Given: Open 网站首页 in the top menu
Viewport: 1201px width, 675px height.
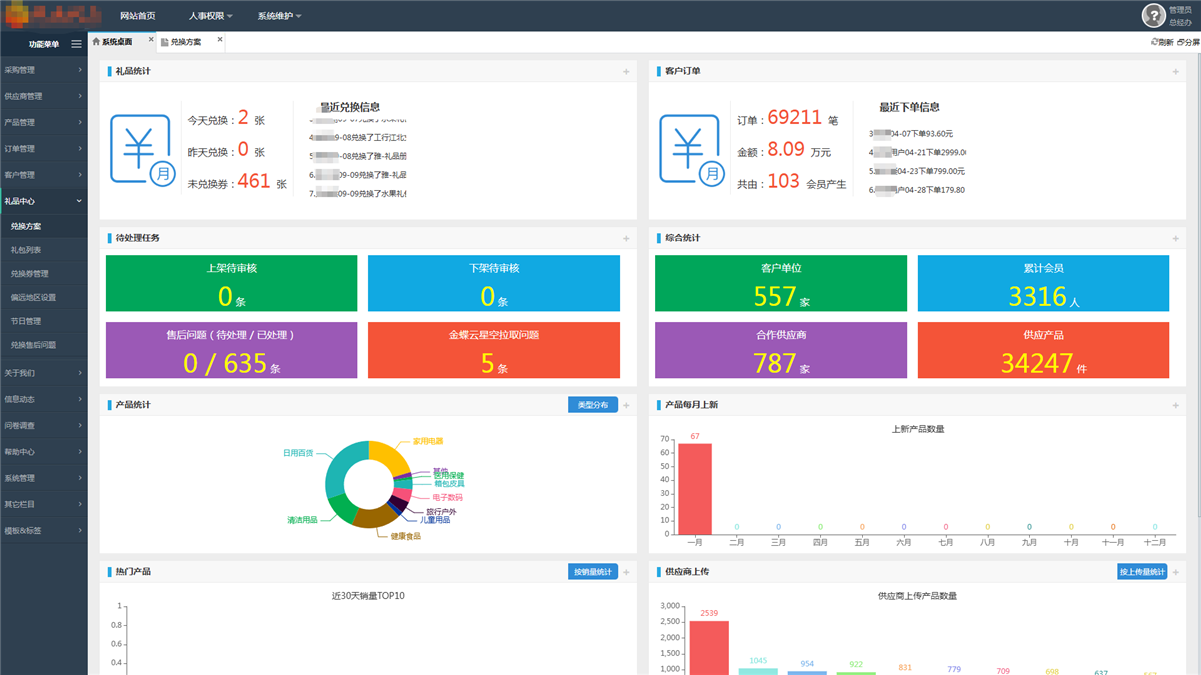Looking at the screenshot, I should point(137,16).
